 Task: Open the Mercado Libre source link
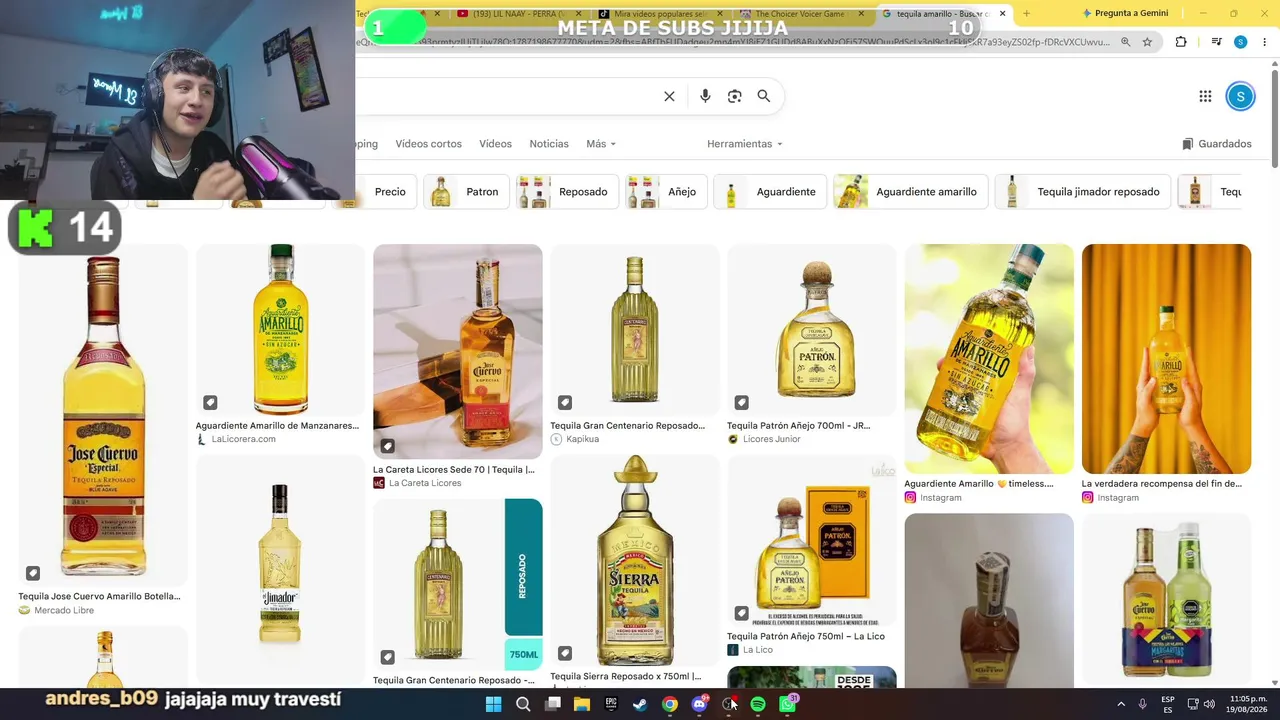click(x=56, y=610)
